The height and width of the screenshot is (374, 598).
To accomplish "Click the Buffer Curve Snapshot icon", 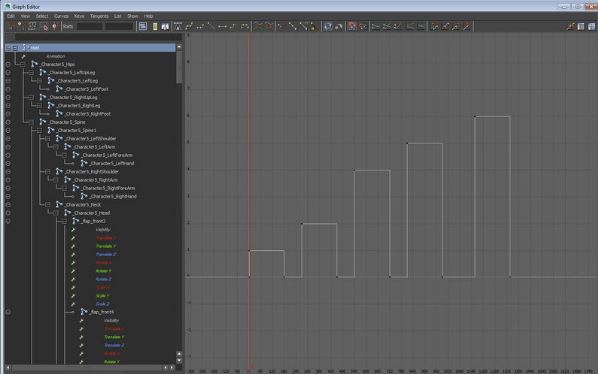I will coord(259,26).
